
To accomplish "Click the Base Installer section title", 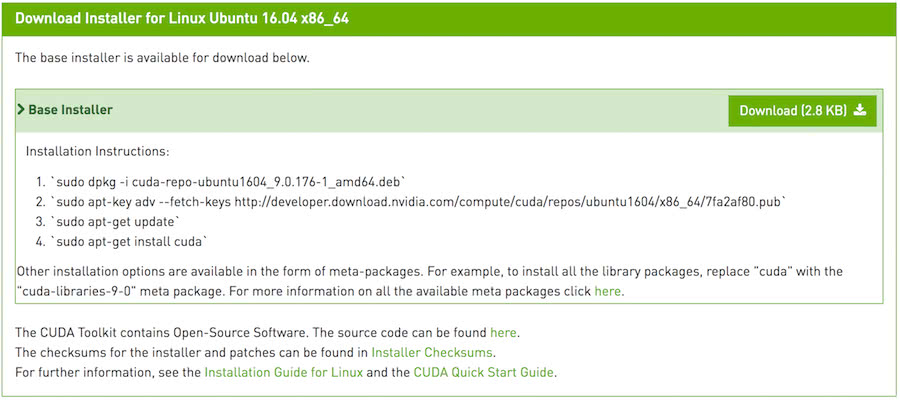I will coord(70,110).
